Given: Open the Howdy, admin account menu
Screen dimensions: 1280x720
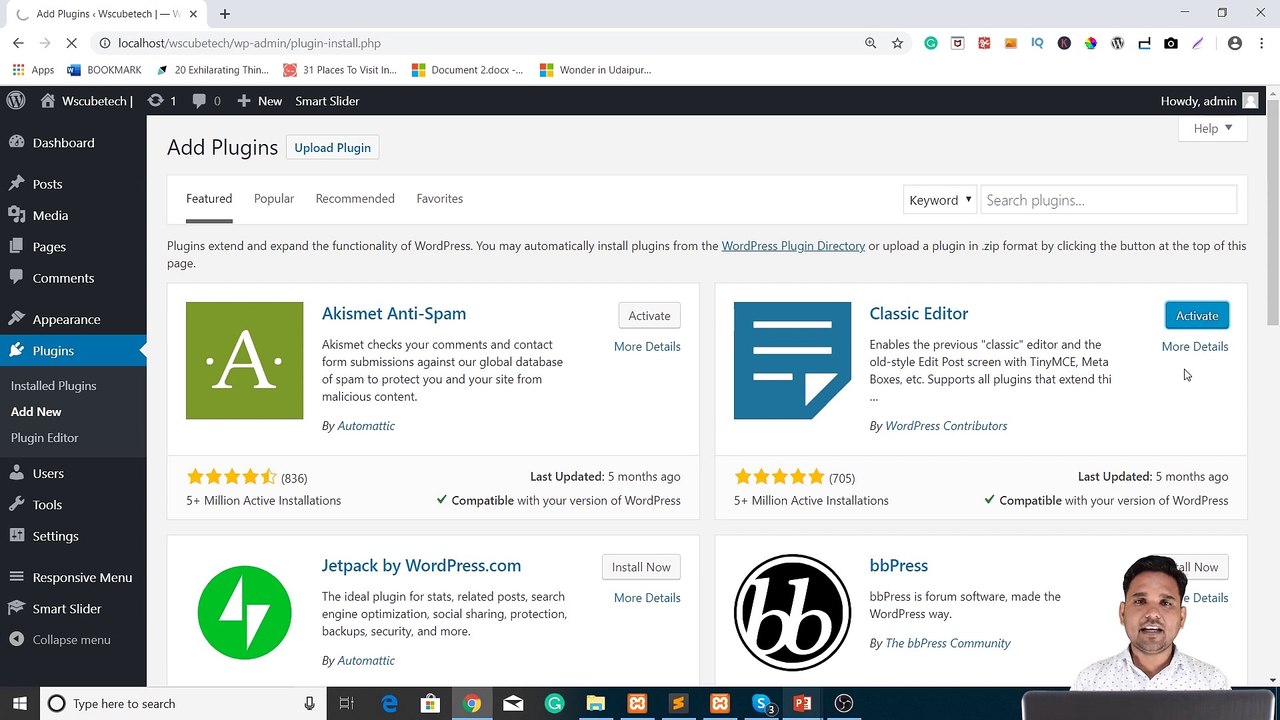Looking at the screenshot, I should [x=1209, y=101].
